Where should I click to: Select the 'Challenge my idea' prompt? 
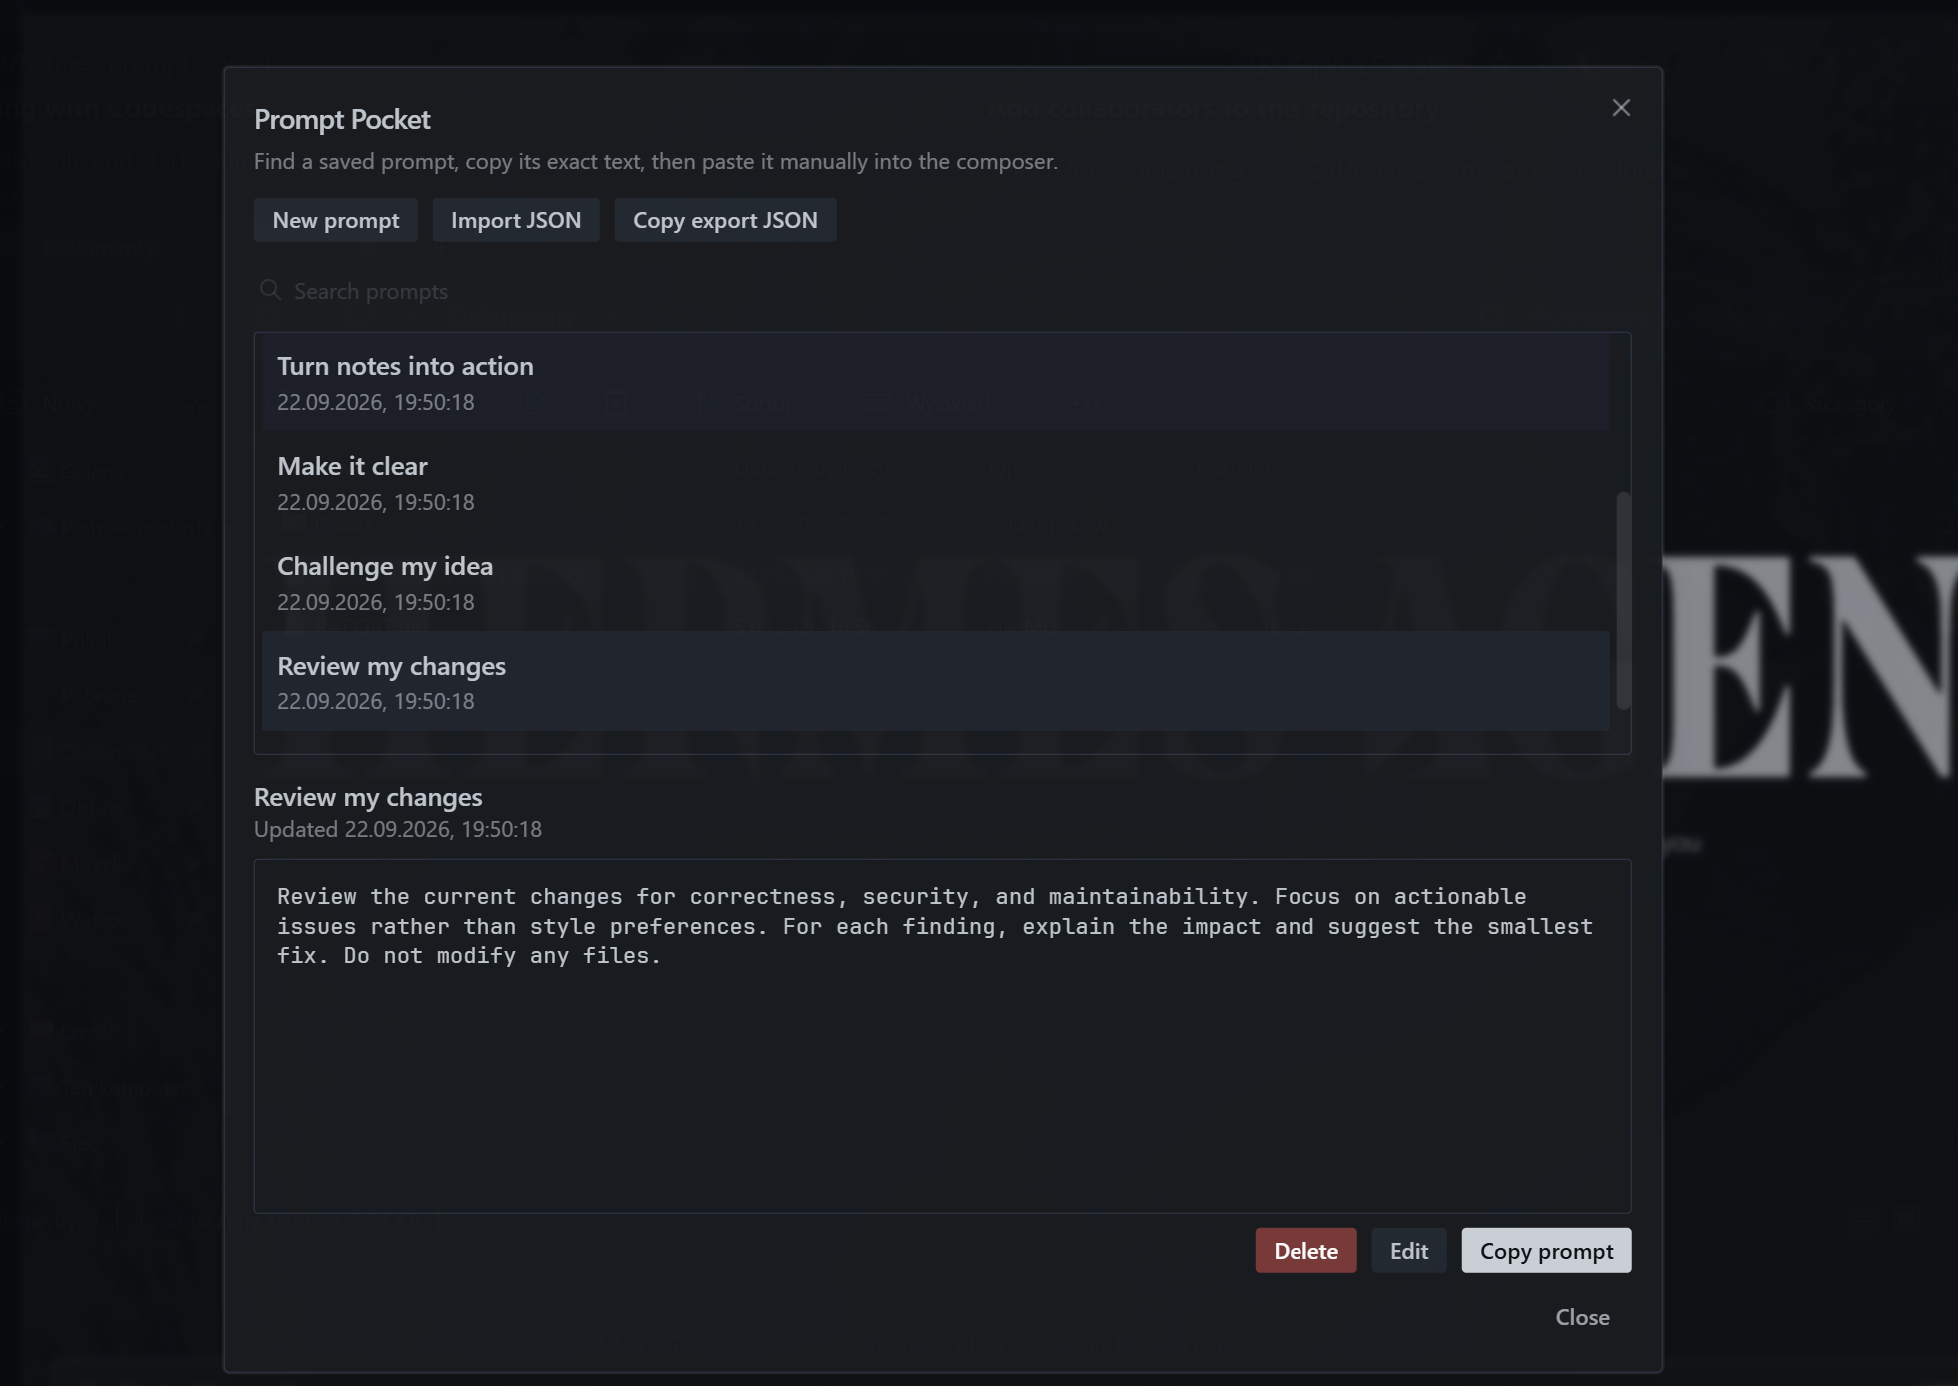click(x=936, y=582)
